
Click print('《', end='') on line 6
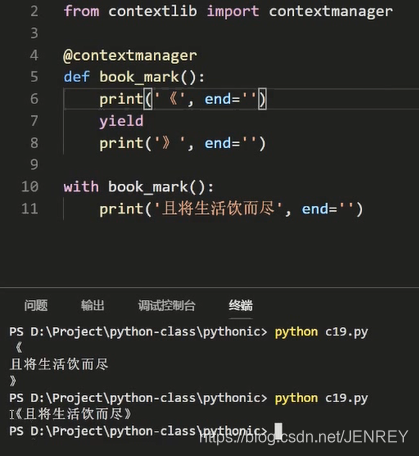(182, 99)
